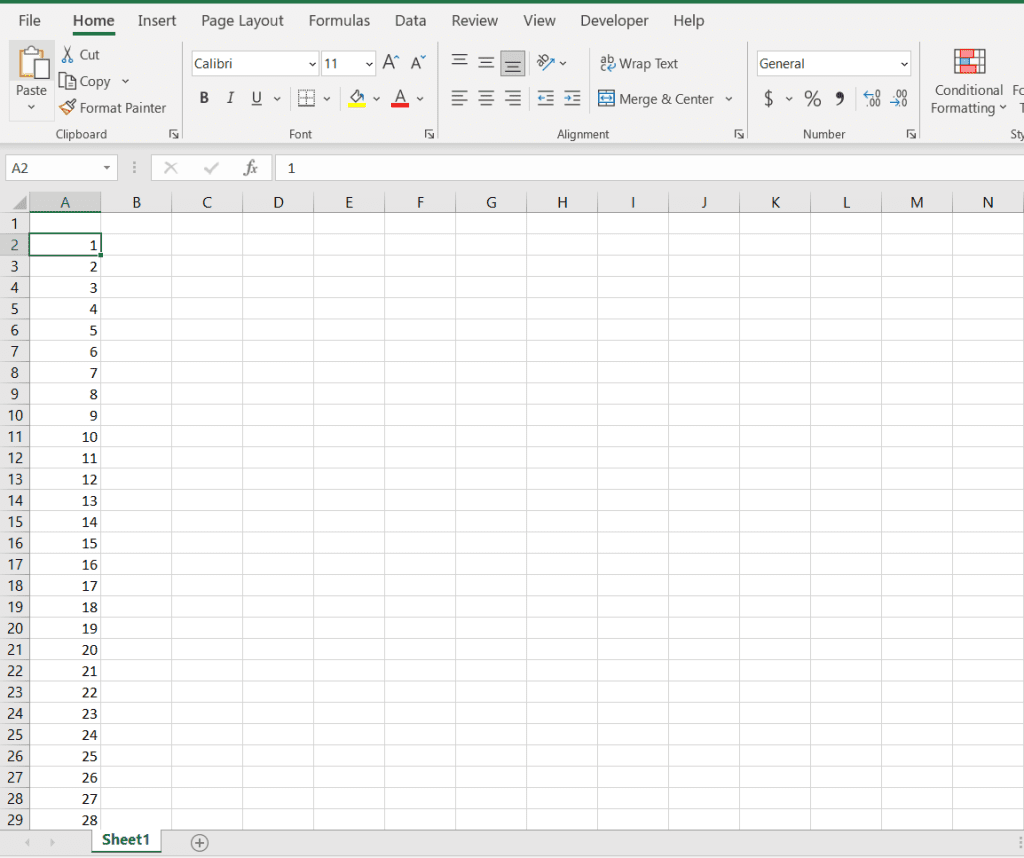The width and height of the screenshot is (1024, 858).
Task: Apply Comma Style number format
Action: [838, 98]
